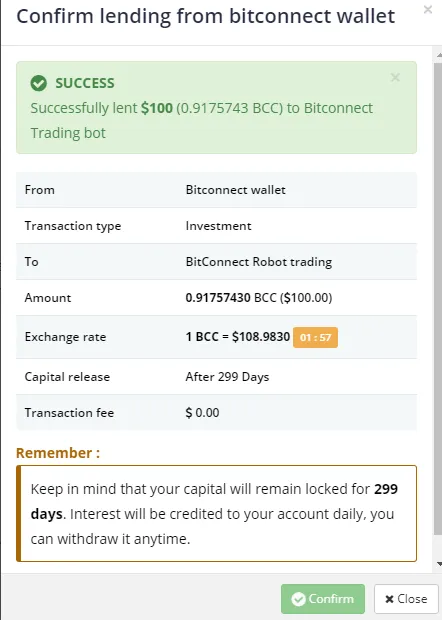Click the After 299 Days capital release value
Viewport: 442px width, 620px height.
227,377
